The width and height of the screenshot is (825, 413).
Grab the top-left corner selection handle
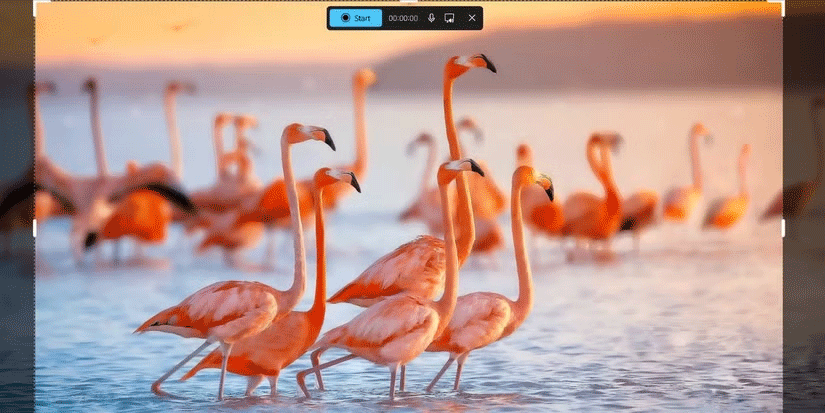(36, 3)
